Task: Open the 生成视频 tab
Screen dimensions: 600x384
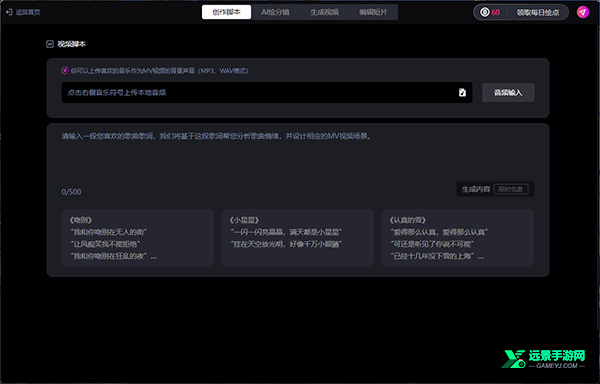Action: coord(324,12)
